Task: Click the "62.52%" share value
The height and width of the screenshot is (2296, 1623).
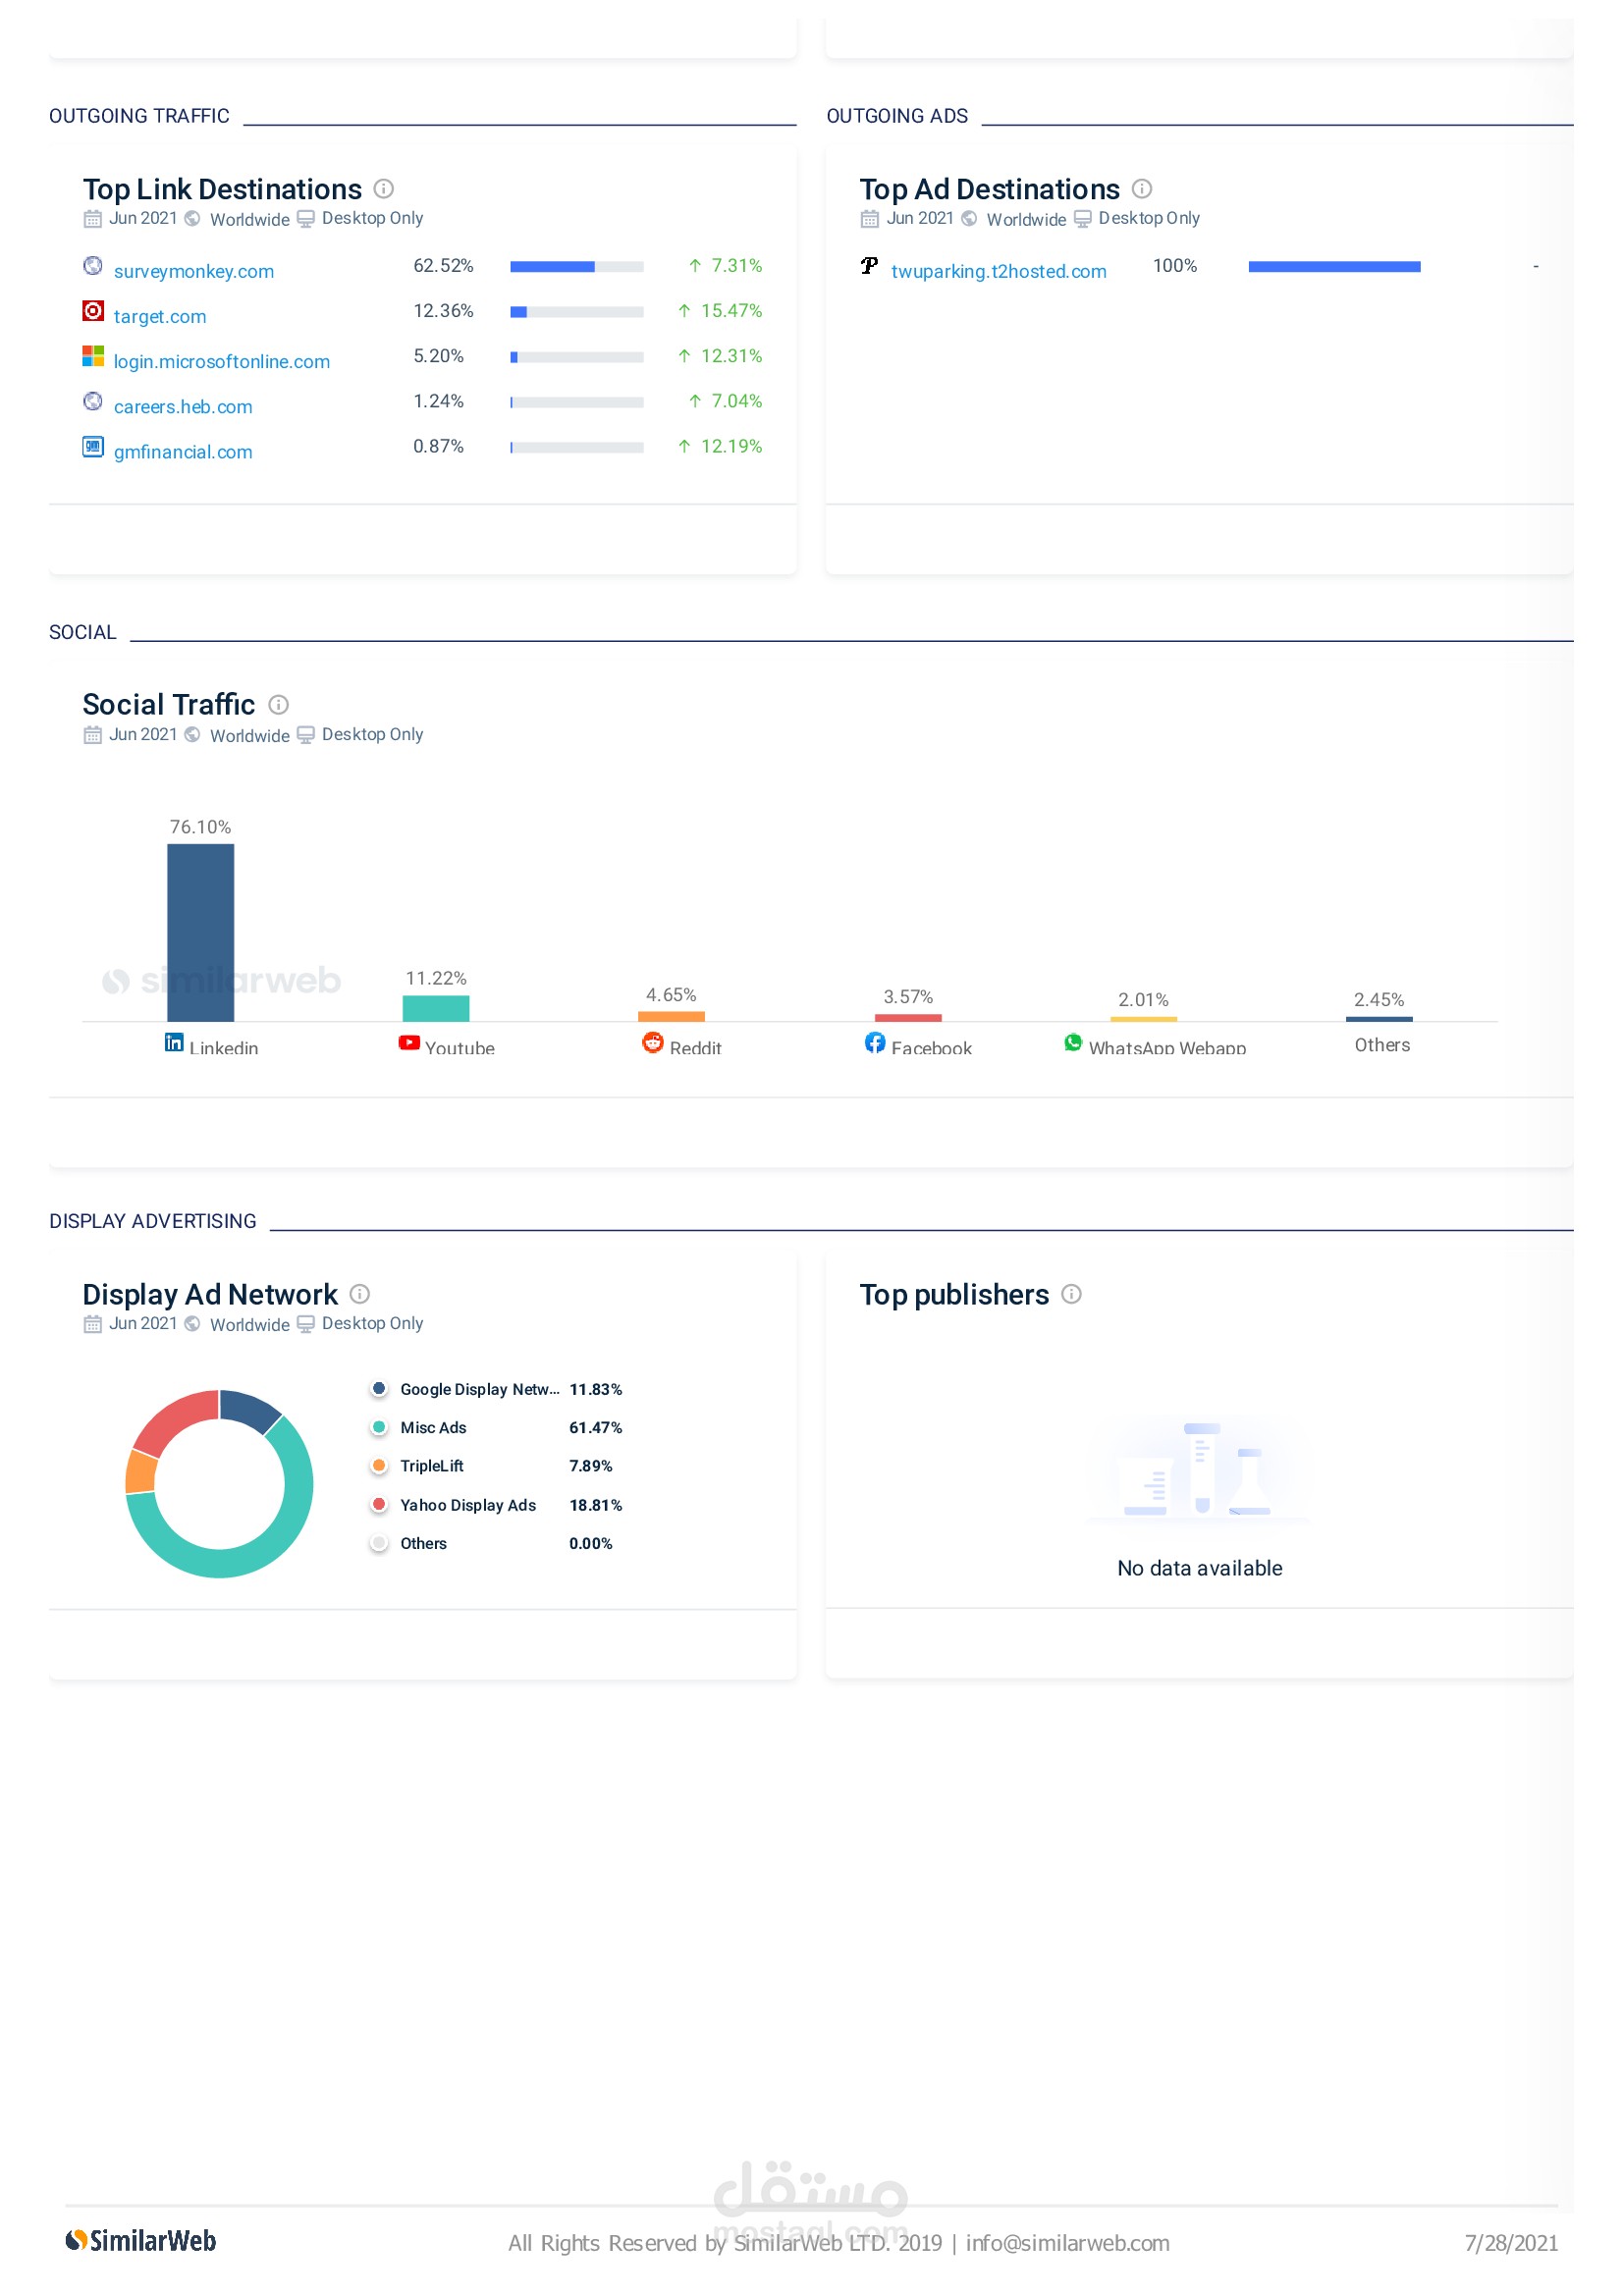Action: click(x=443, y=265)
